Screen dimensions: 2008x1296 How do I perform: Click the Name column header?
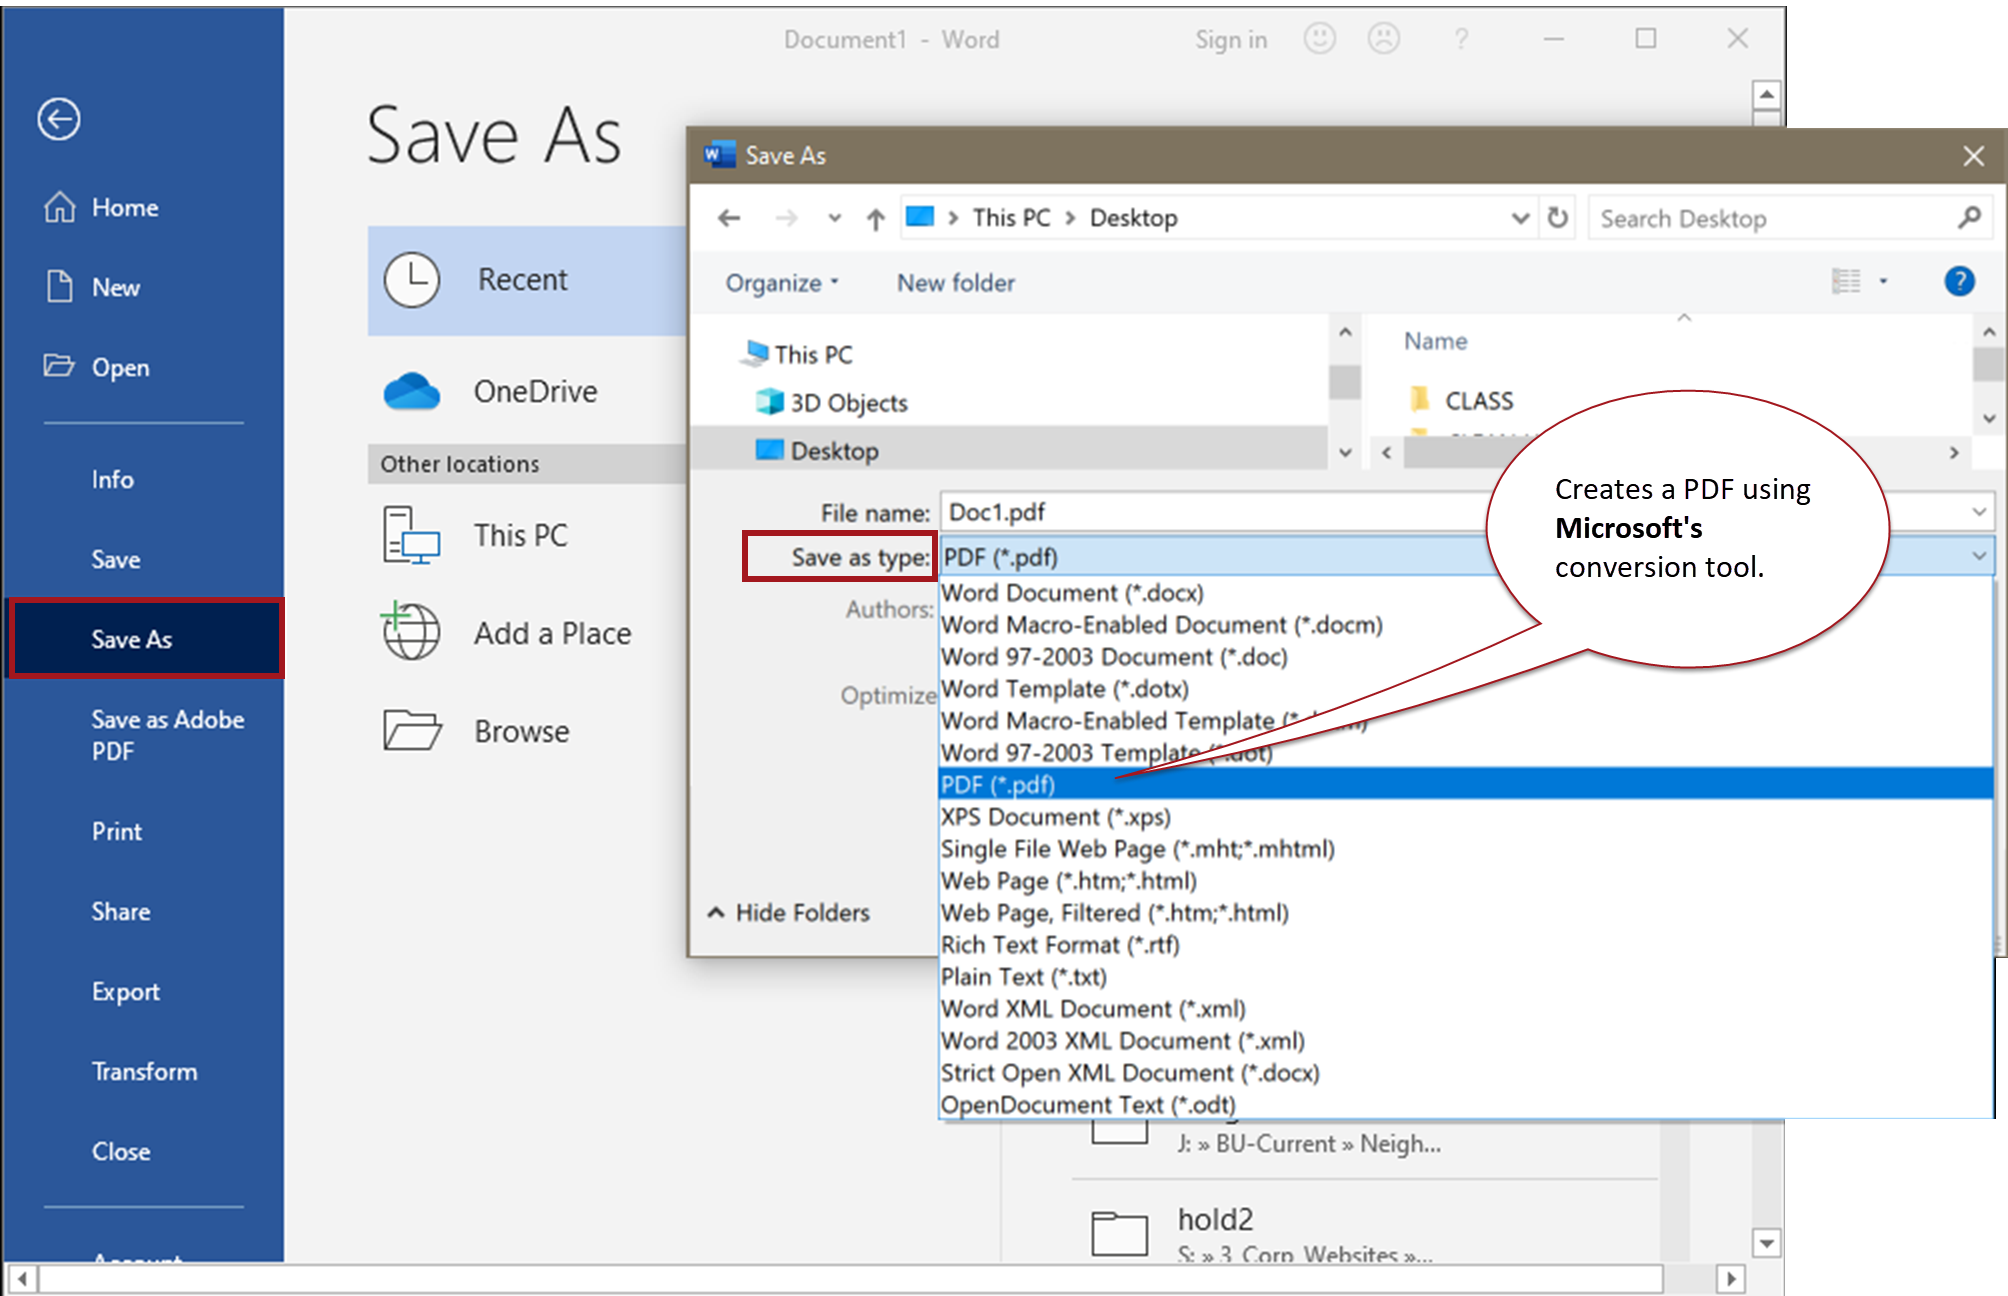(x=1435, y=341)
